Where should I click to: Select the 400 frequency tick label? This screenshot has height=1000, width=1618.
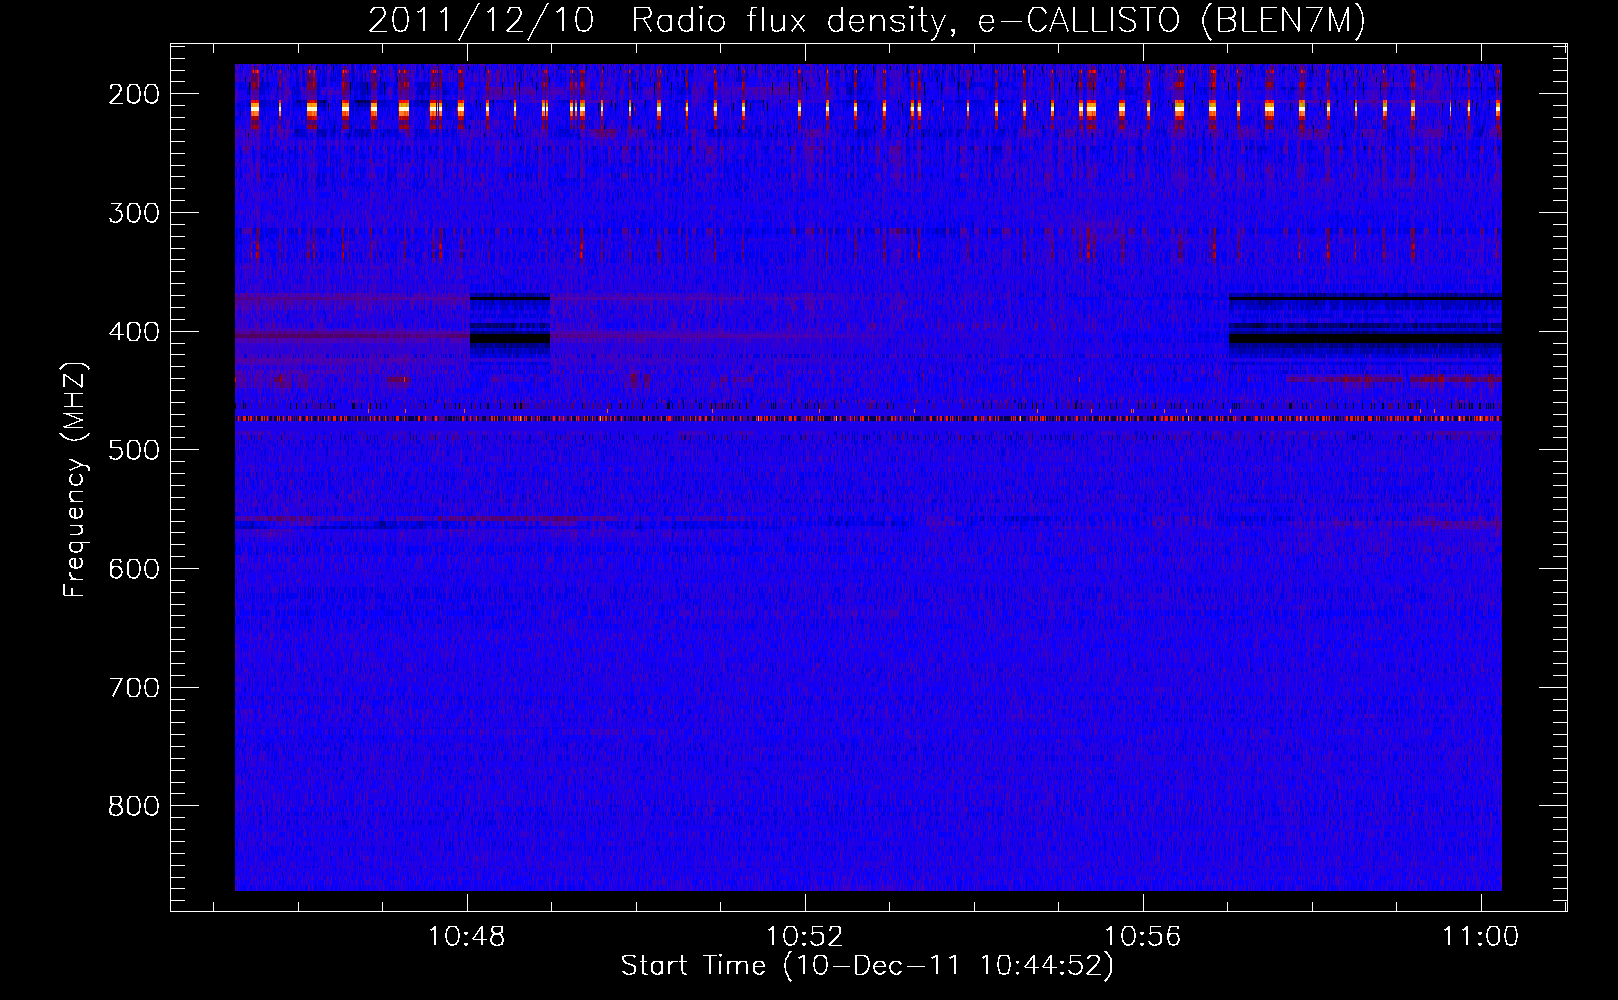(x=133, y=332)
